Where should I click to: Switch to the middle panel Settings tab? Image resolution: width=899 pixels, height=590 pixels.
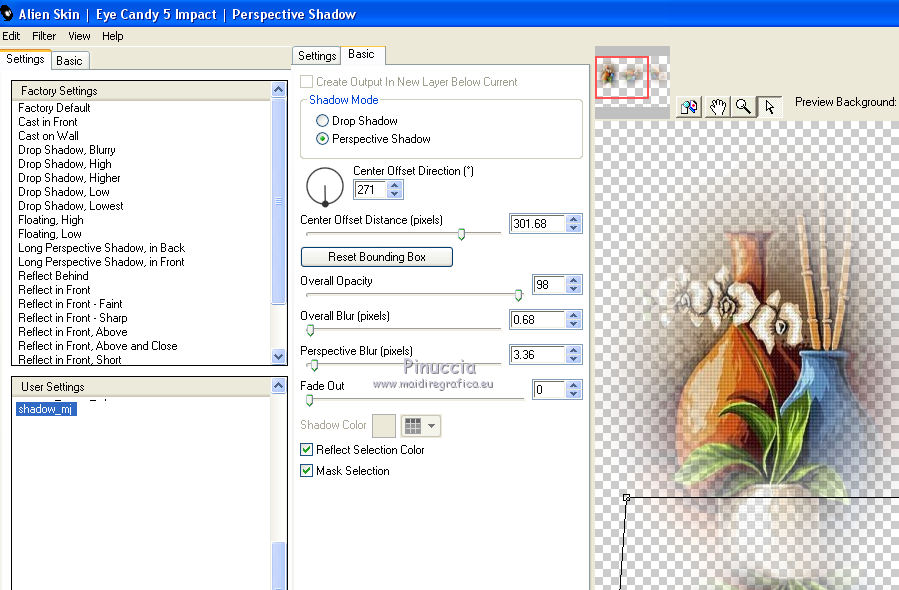coord(317,56)
